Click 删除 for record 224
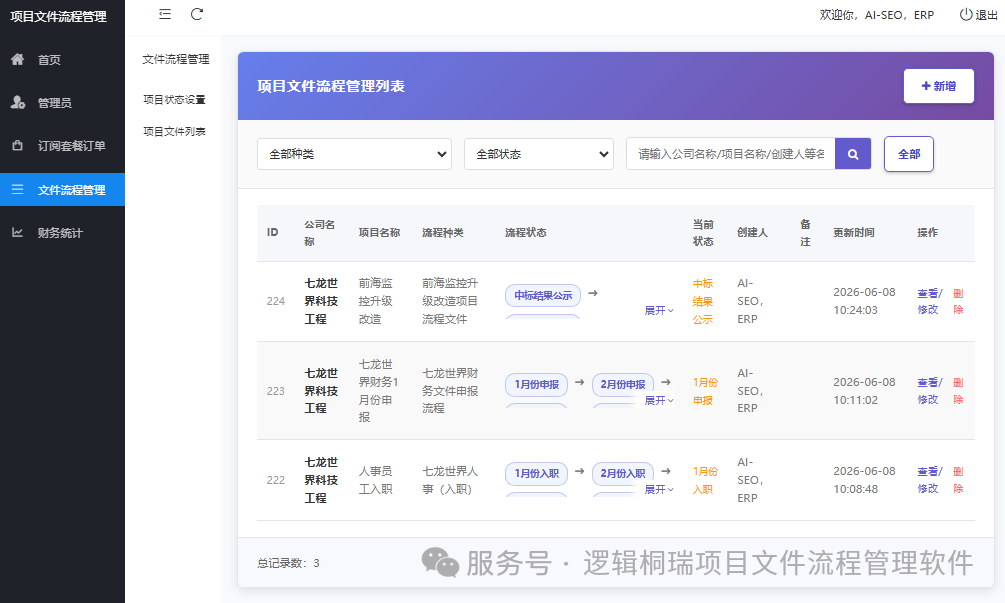Image resolution: width=1005 pixels, height=603 pixels. click(958, 301)
